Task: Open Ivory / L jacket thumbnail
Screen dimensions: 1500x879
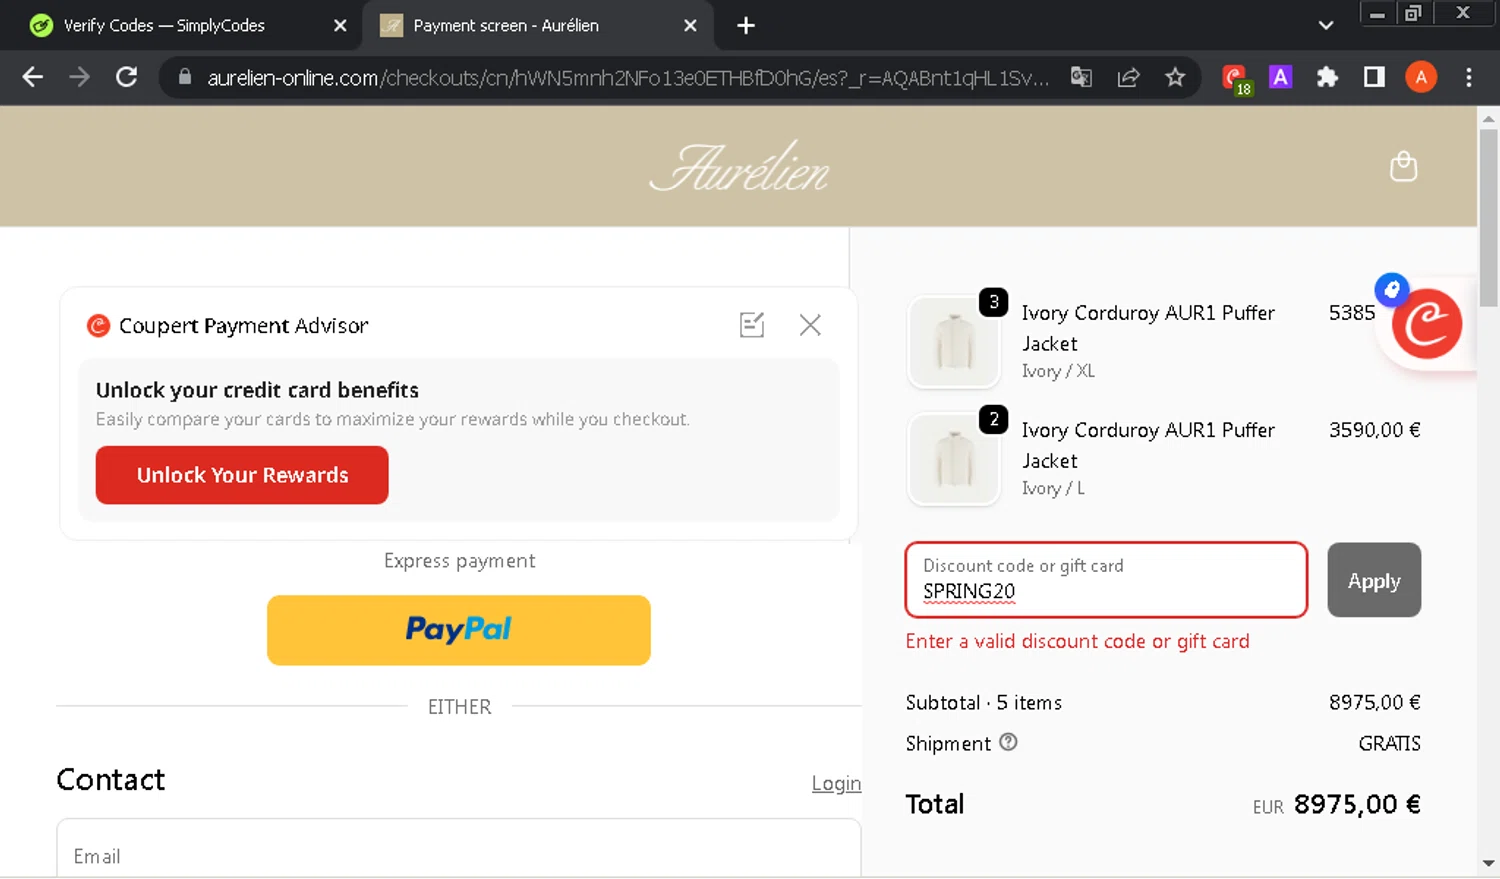Action: click(x=954, y=459)
